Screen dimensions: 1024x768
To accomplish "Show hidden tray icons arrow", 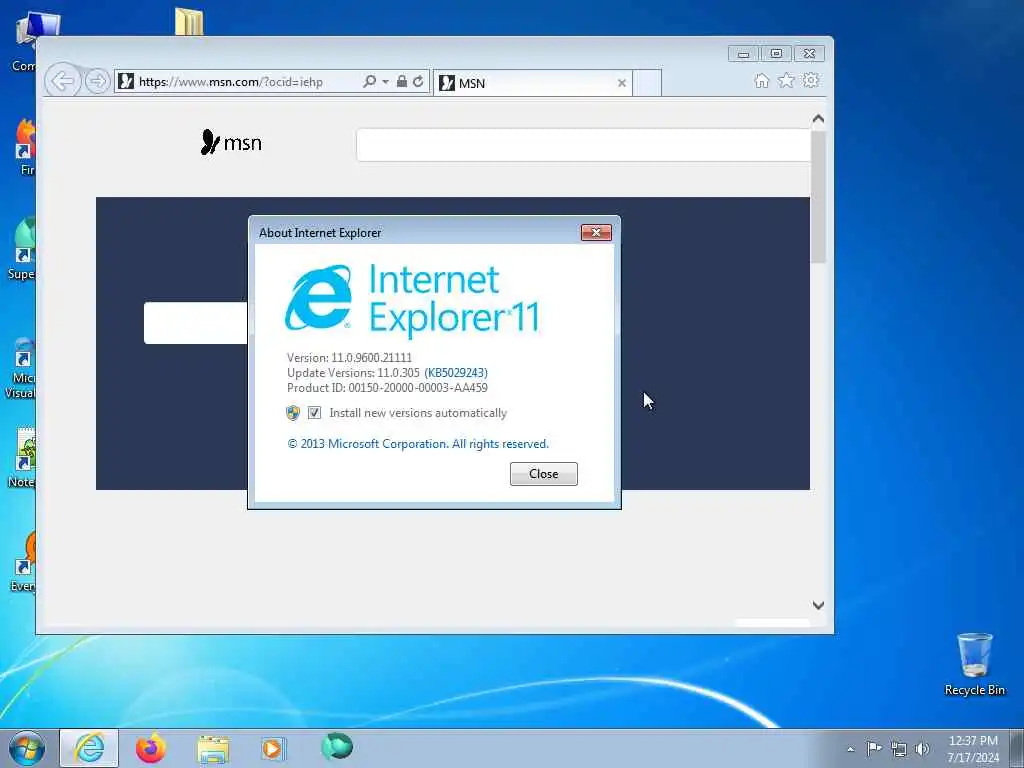I will click(850, 749).
